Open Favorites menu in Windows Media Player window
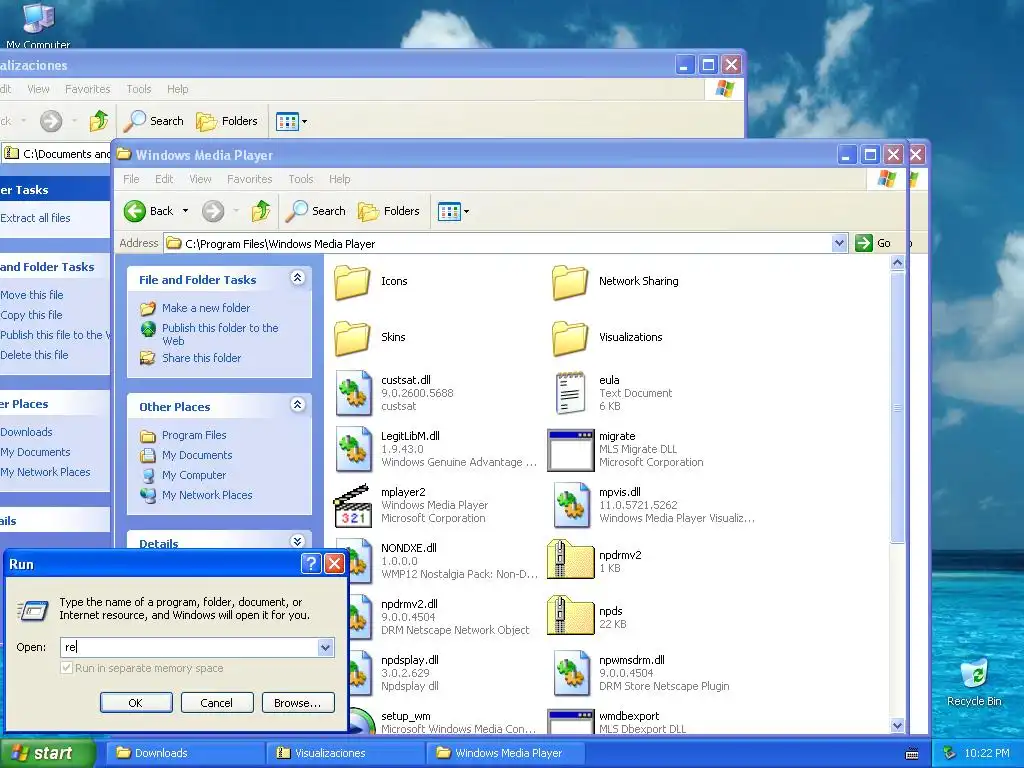Screen dimensions: 1024x768 pos(249,179)
